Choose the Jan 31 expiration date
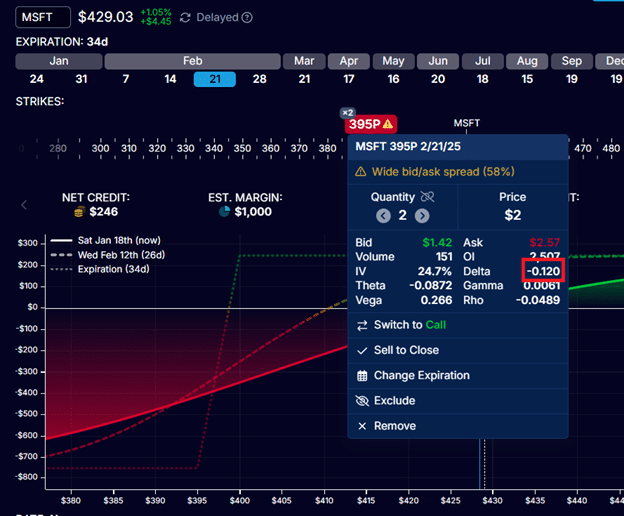 [81, 79]
